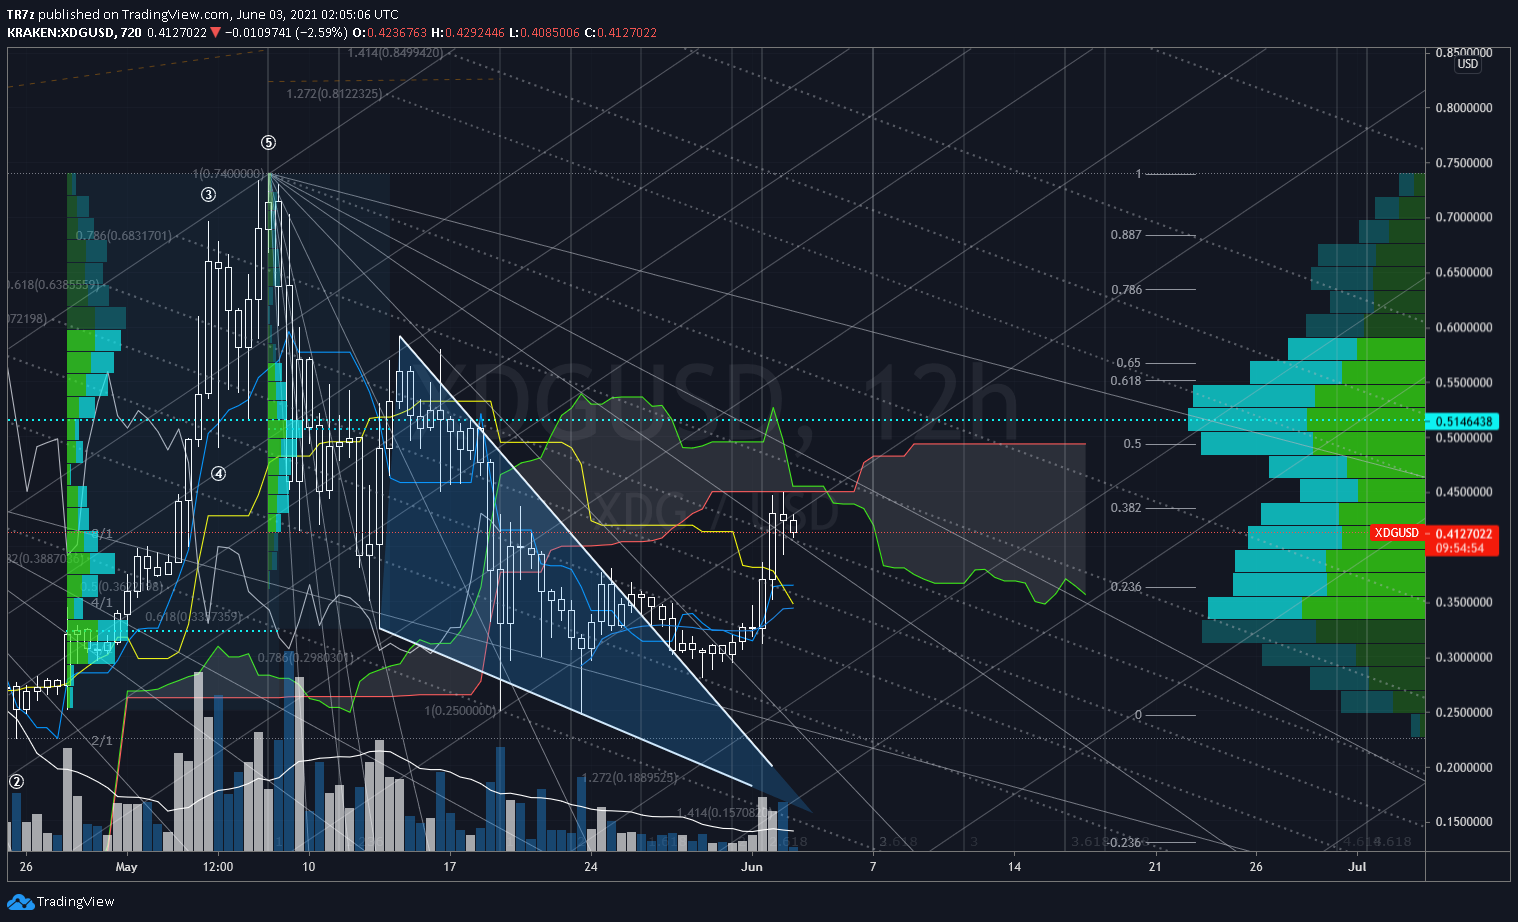Click the fib label 1(0.2500000)
Viewport: 1518px width, 922px height.
(460, 711)
